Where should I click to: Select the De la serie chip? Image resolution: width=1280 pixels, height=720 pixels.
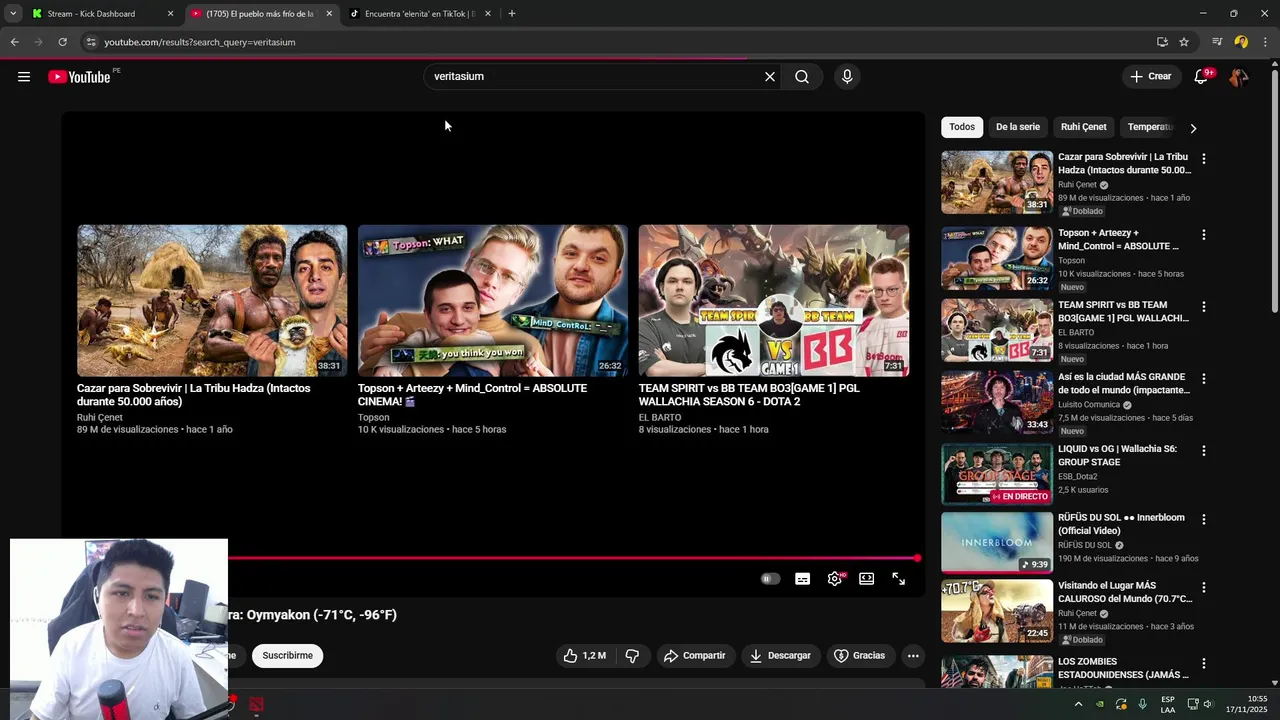[1018, 127]
